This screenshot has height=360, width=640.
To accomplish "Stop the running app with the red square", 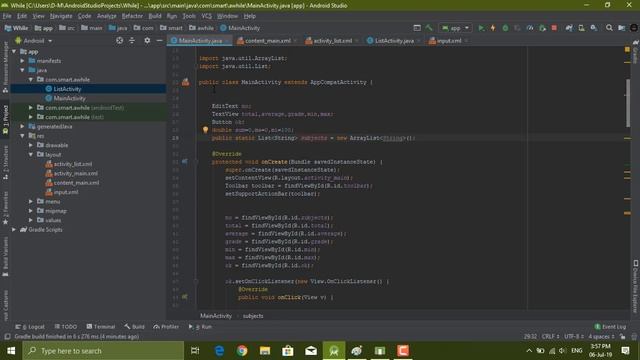I will (554, 28).
